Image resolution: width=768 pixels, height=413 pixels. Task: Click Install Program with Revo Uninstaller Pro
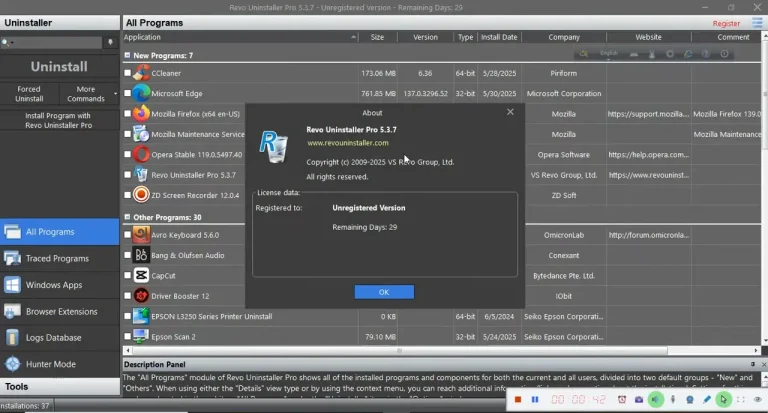59,121
